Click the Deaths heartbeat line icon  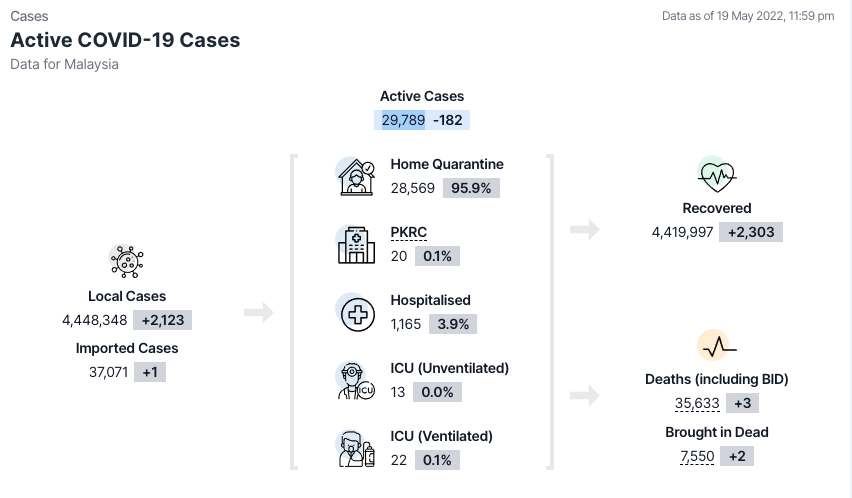[x=717, y=347]
